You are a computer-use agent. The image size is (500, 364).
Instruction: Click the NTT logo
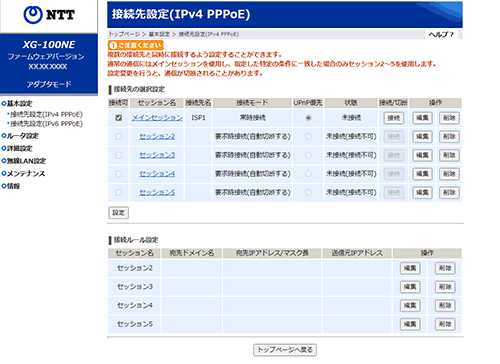click(49, 15)
